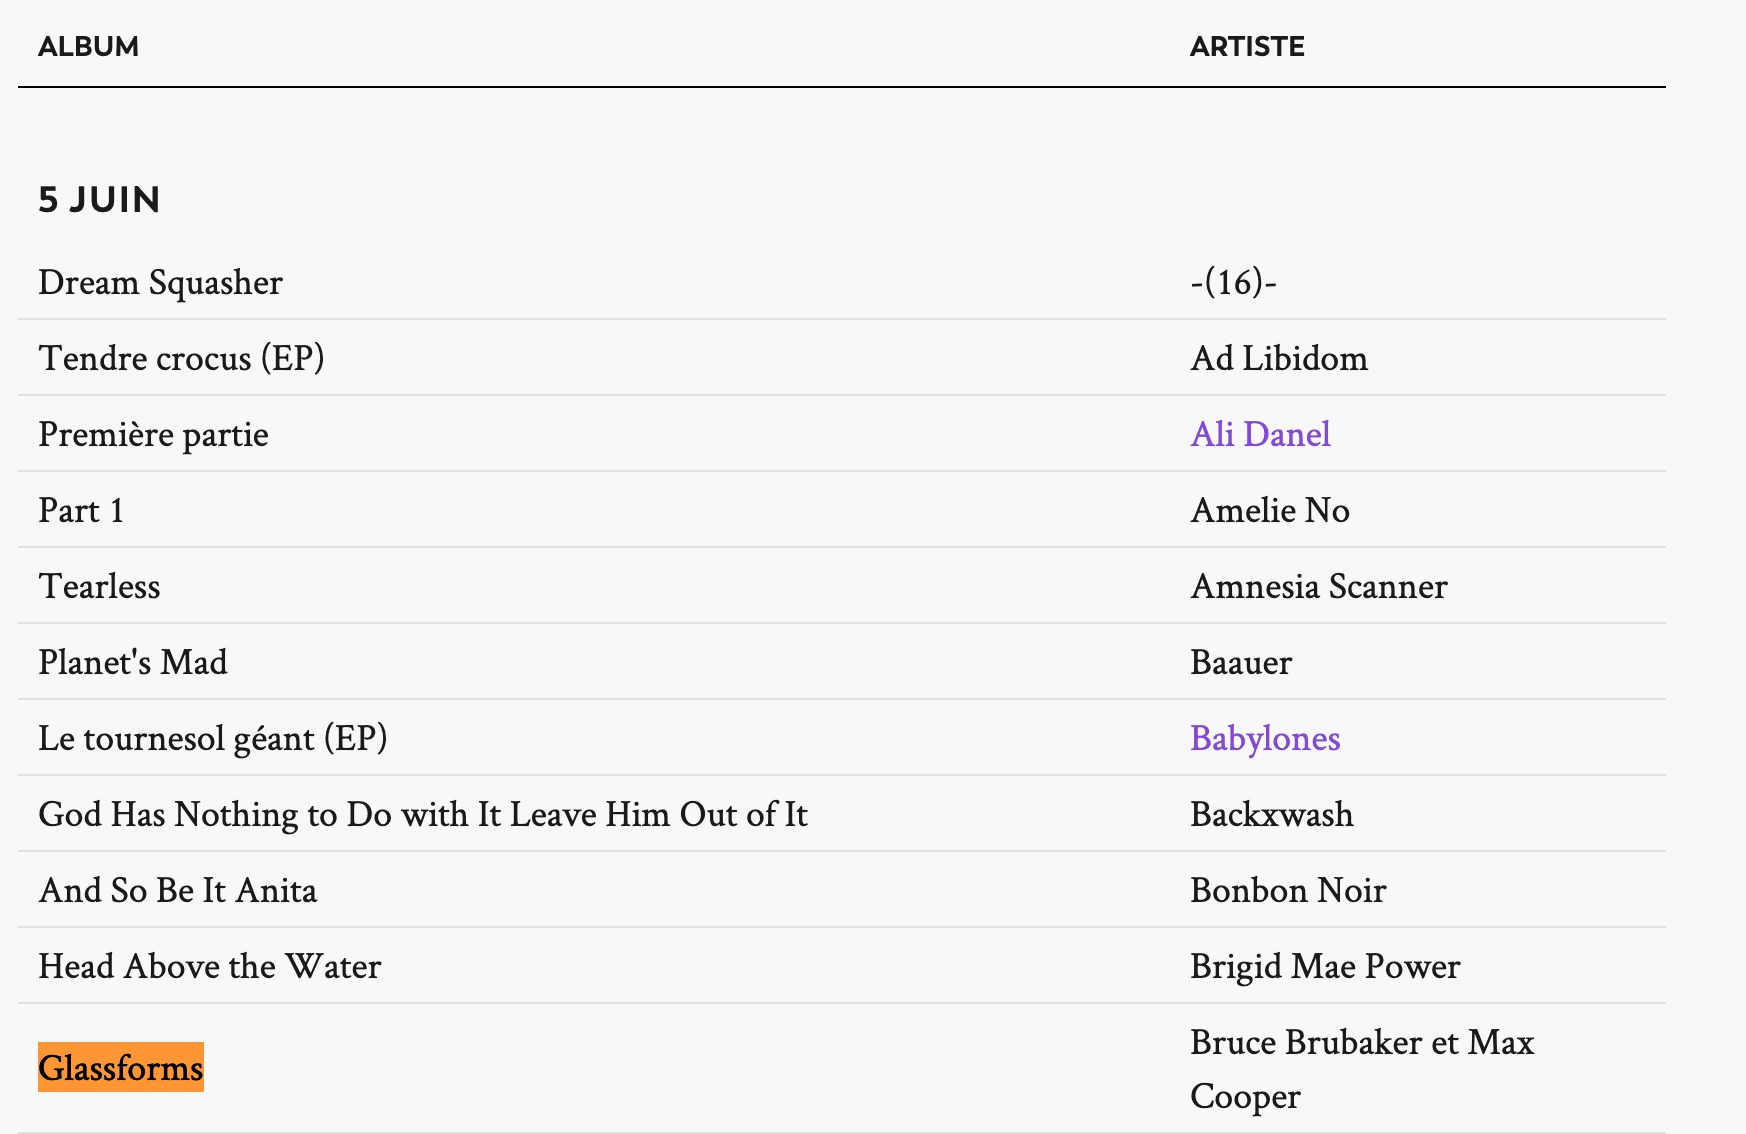Click the And So Be It Anita title

178,890
